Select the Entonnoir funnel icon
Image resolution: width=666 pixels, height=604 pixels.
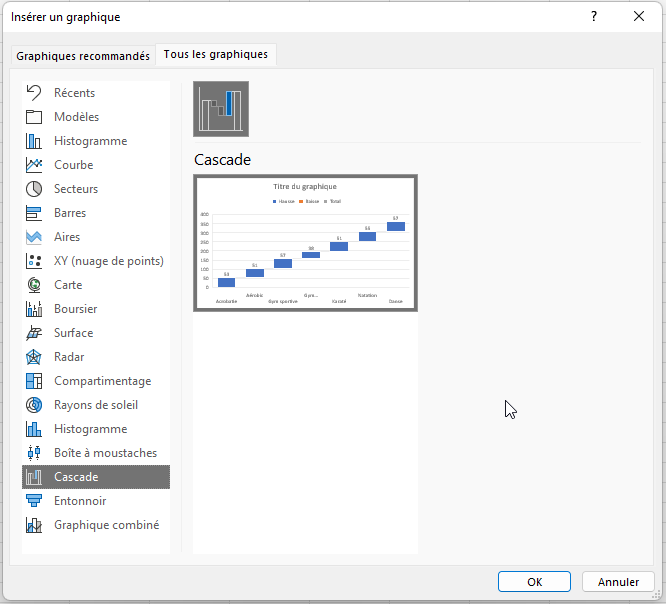pyautogui.click(x=34, y=501)
